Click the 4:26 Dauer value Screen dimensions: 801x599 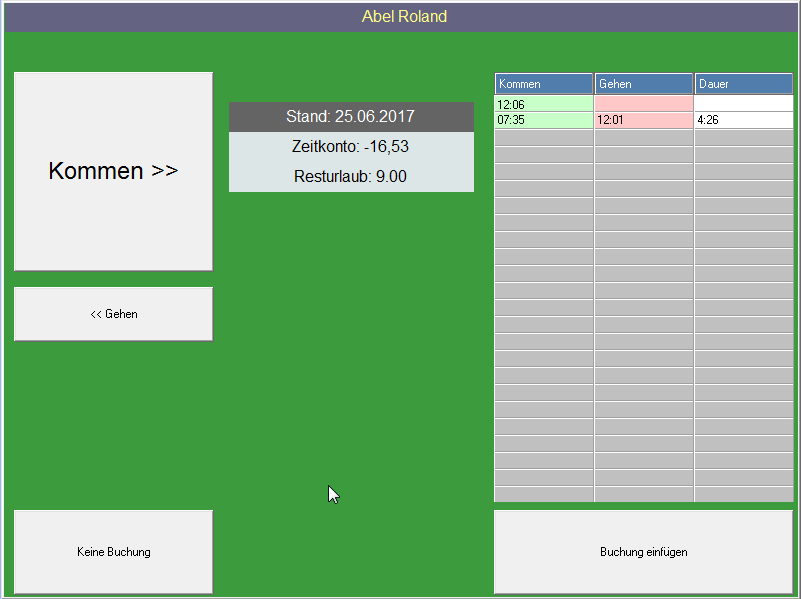(743, 118)
